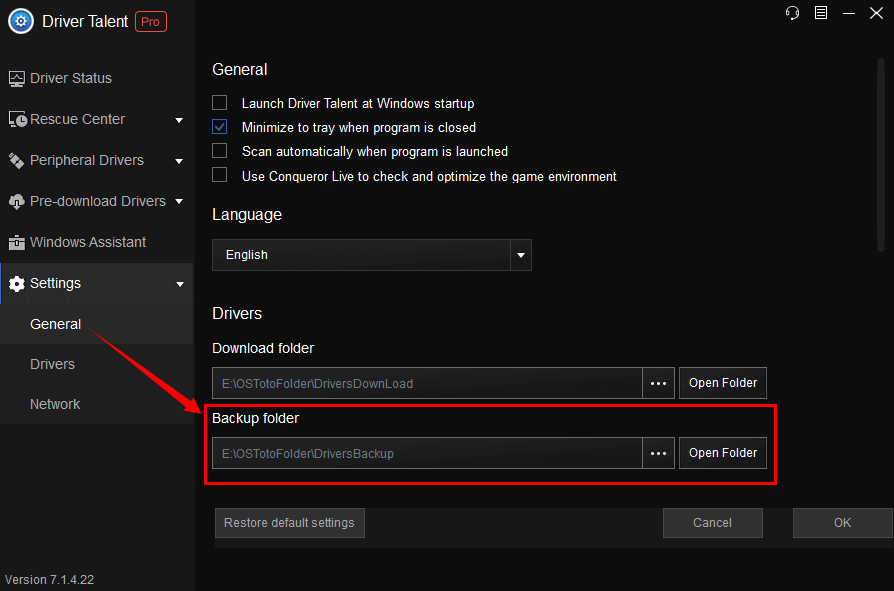Cancel the settings changes
This screenshot has width=894, height=591.
(x=713, y=523)
